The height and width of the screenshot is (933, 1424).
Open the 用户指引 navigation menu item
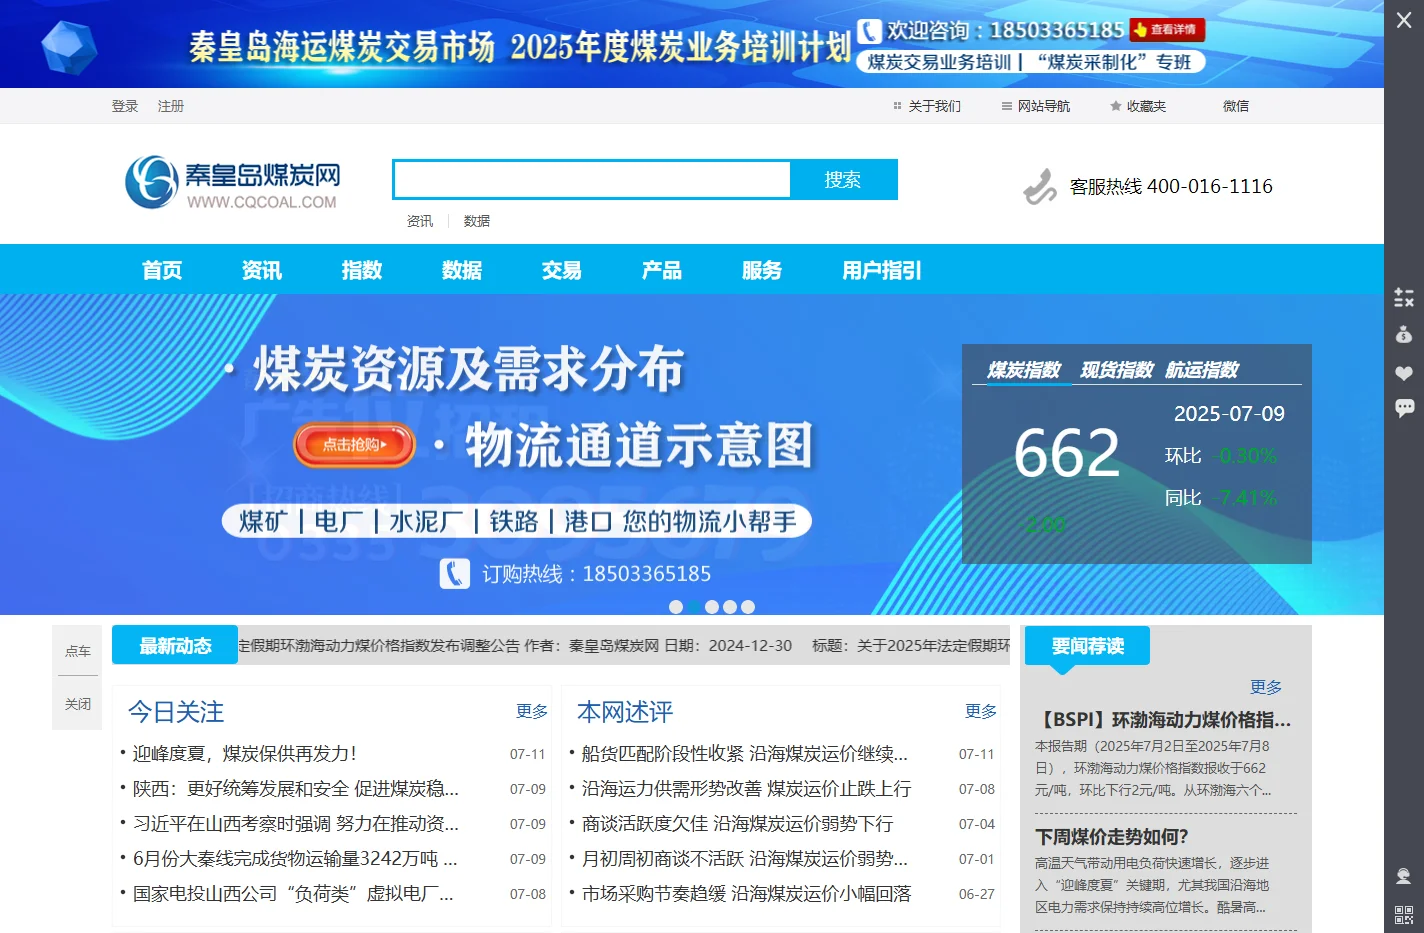[882, 270]
